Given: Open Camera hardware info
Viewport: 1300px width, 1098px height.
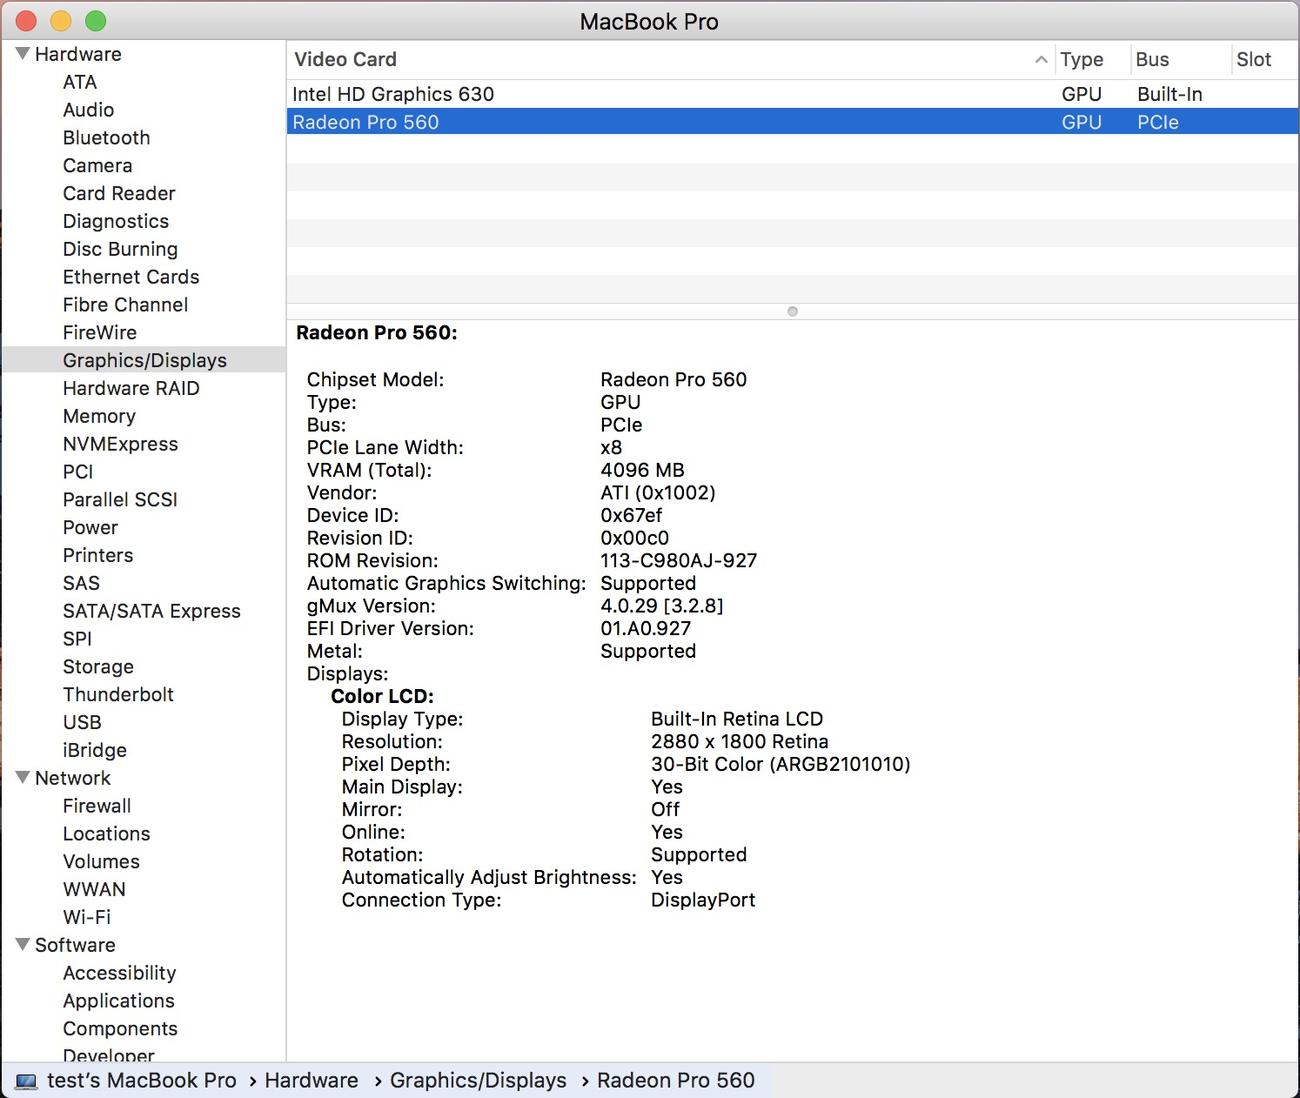Looking at the screenshot, I should point(97,166).
